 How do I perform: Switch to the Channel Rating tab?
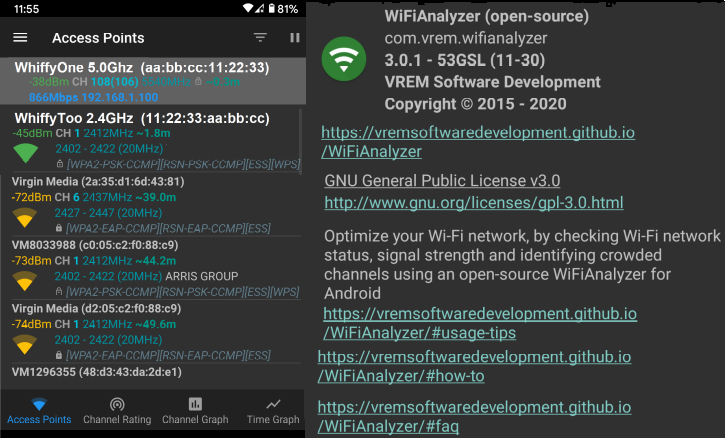tap(117, 411)
